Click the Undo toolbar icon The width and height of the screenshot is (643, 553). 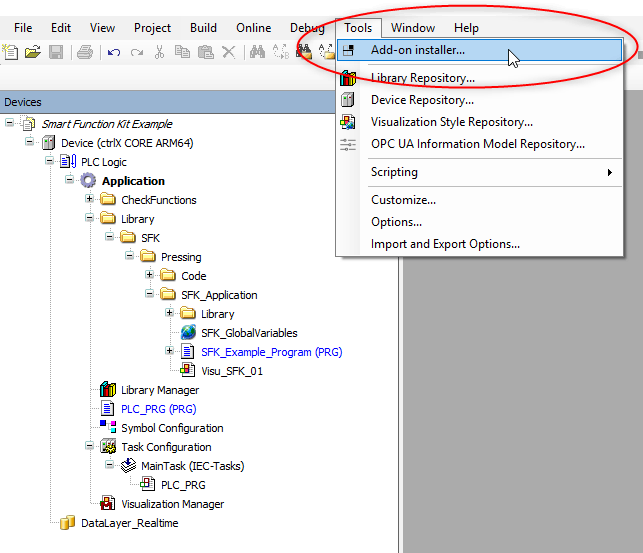[114, 52]
